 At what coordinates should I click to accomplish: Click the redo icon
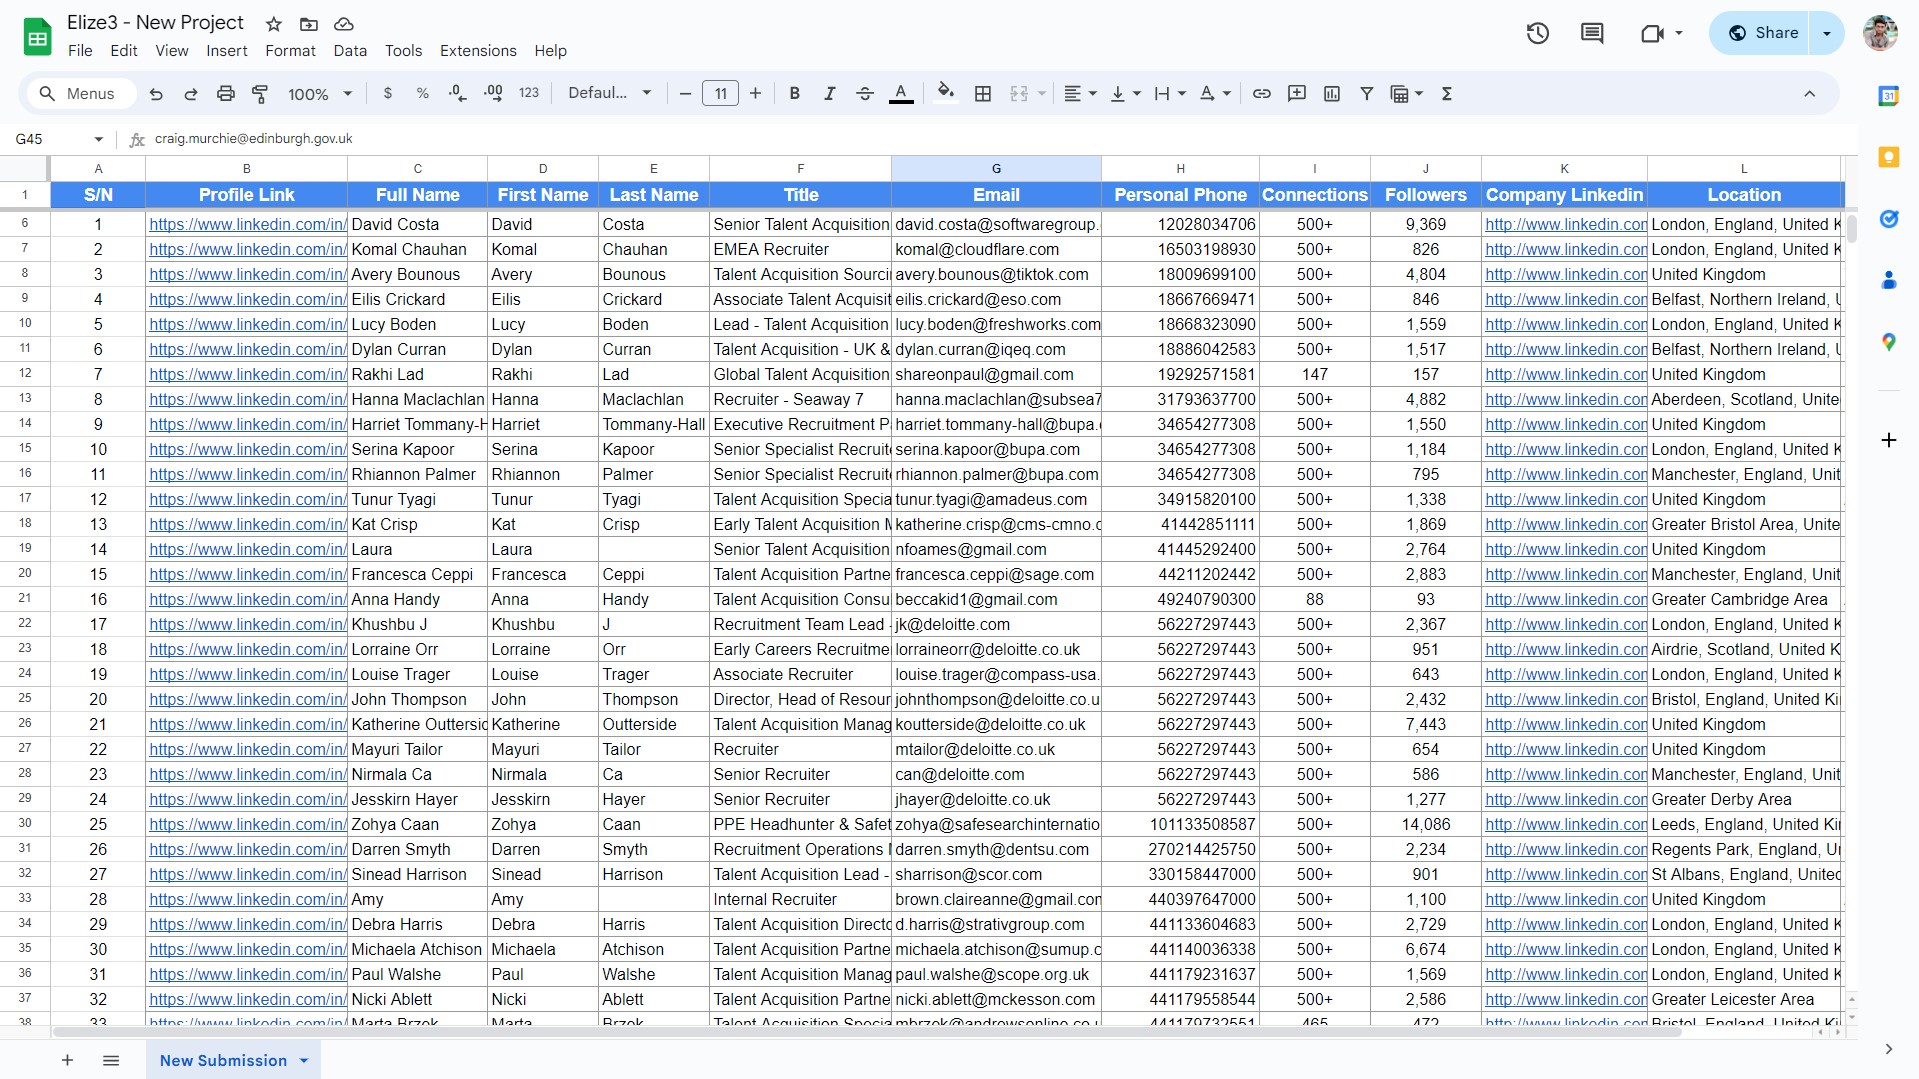coord(190,94)
